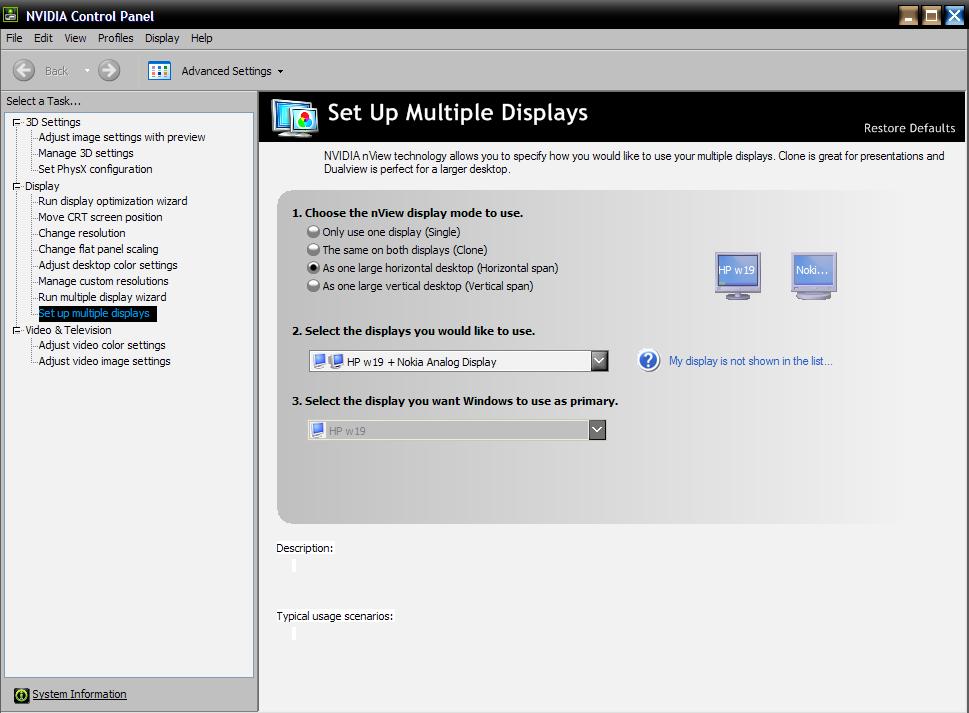Screen dimensions: 969x713
Task: Select Set up multiple displays task
Action: 97,314
